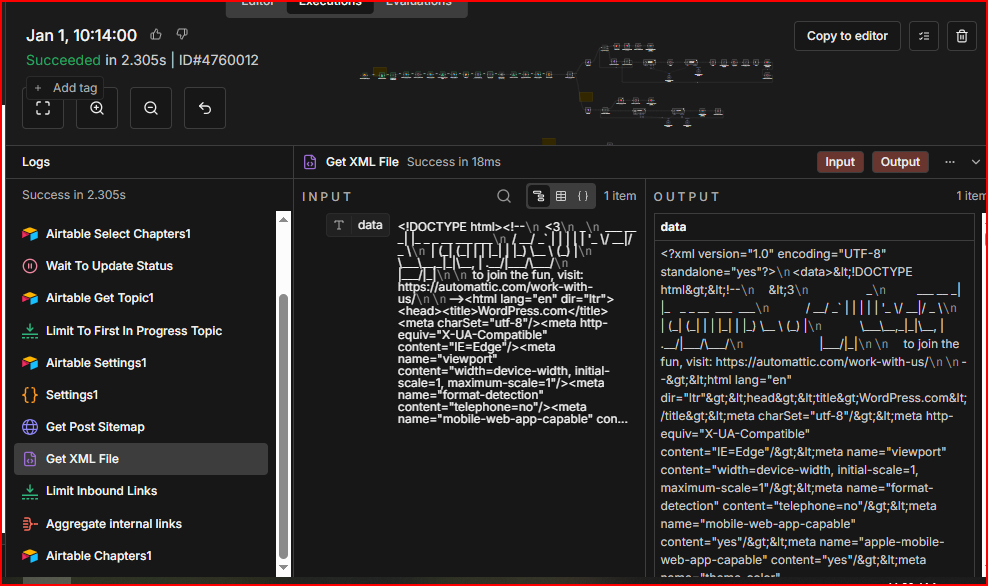Fit the workflow to view

(x=43, y=108)
